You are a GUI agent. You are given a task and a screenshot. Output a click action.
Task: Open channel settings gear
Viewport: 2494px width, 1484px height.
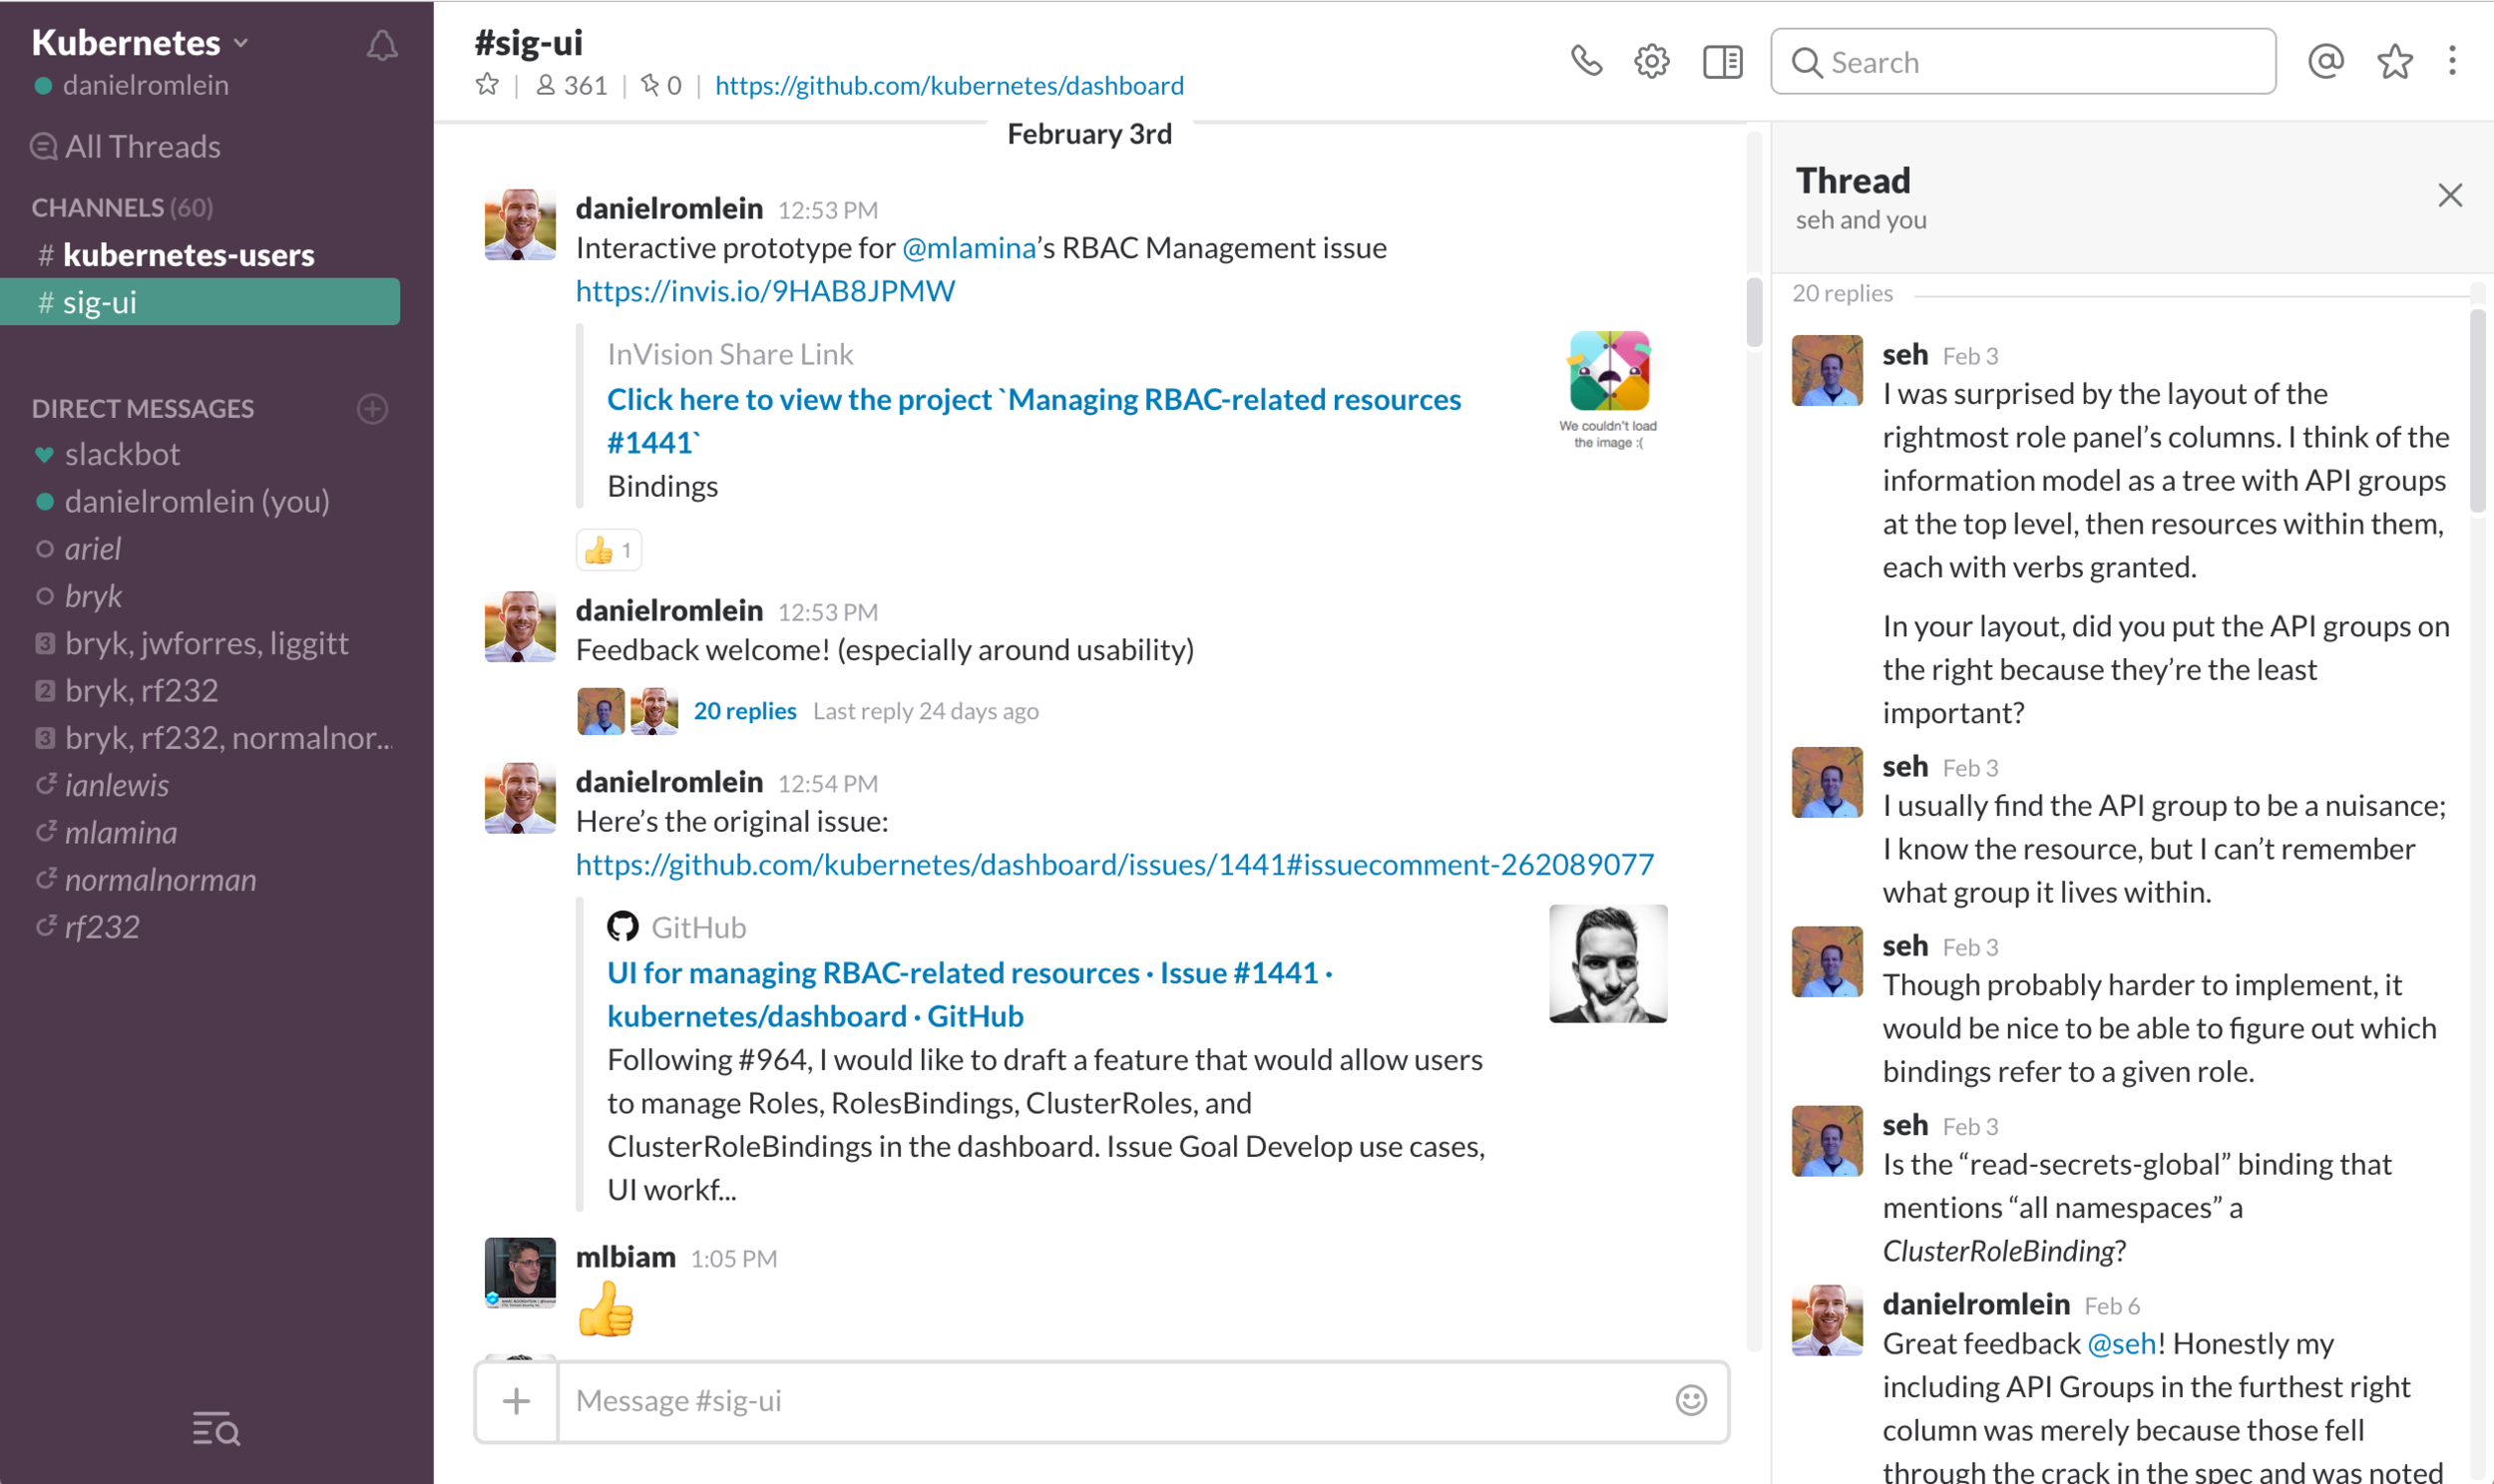click(x=1651, y=61)
